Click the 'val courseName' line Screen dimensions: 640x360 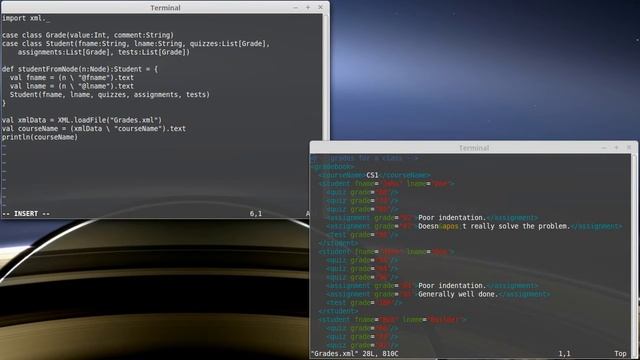pyautogui.click(x=94, y=129)
